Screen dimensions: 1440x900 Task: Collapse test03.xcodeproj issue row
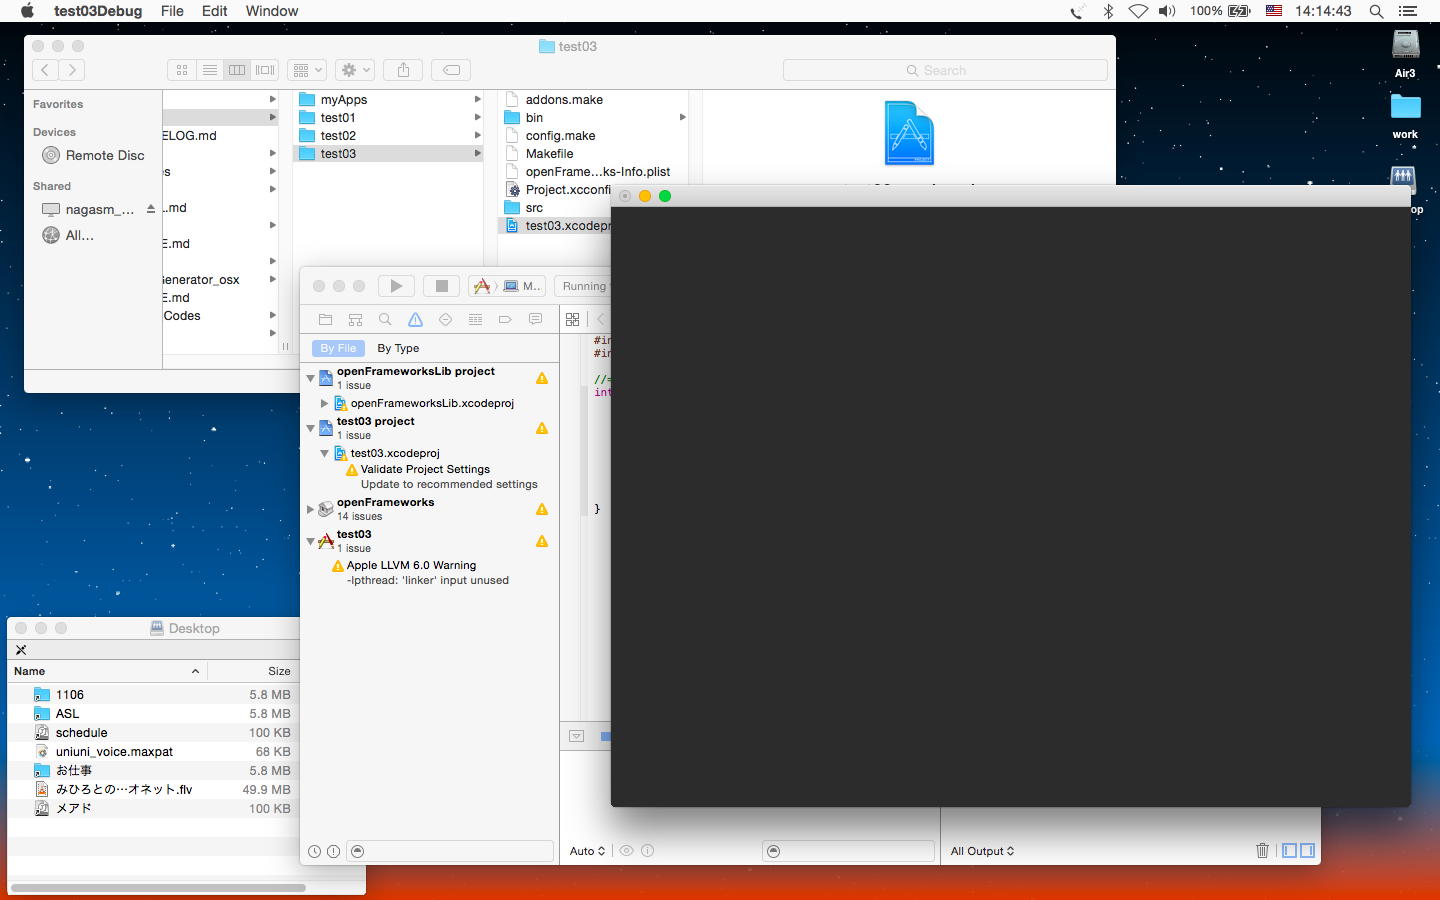324,453
